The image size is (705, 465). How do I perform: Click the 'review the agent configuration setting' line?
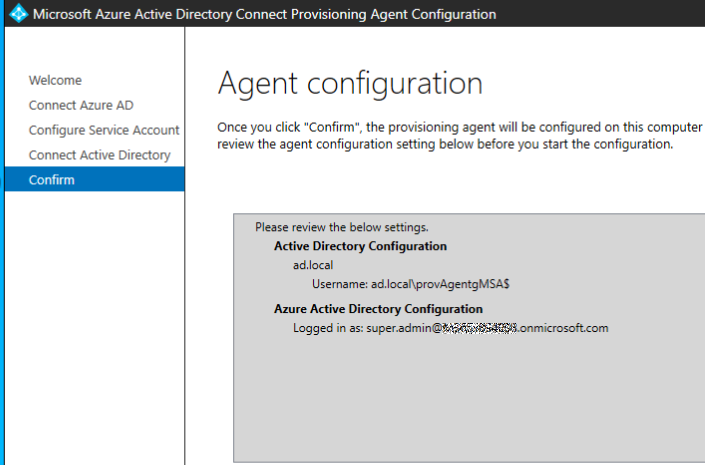tap(445, 144)
